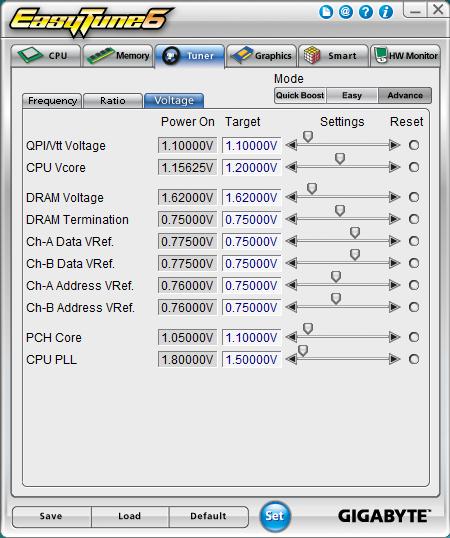
Task: Select the Tuner tab
Action: (x=190, y=56)
